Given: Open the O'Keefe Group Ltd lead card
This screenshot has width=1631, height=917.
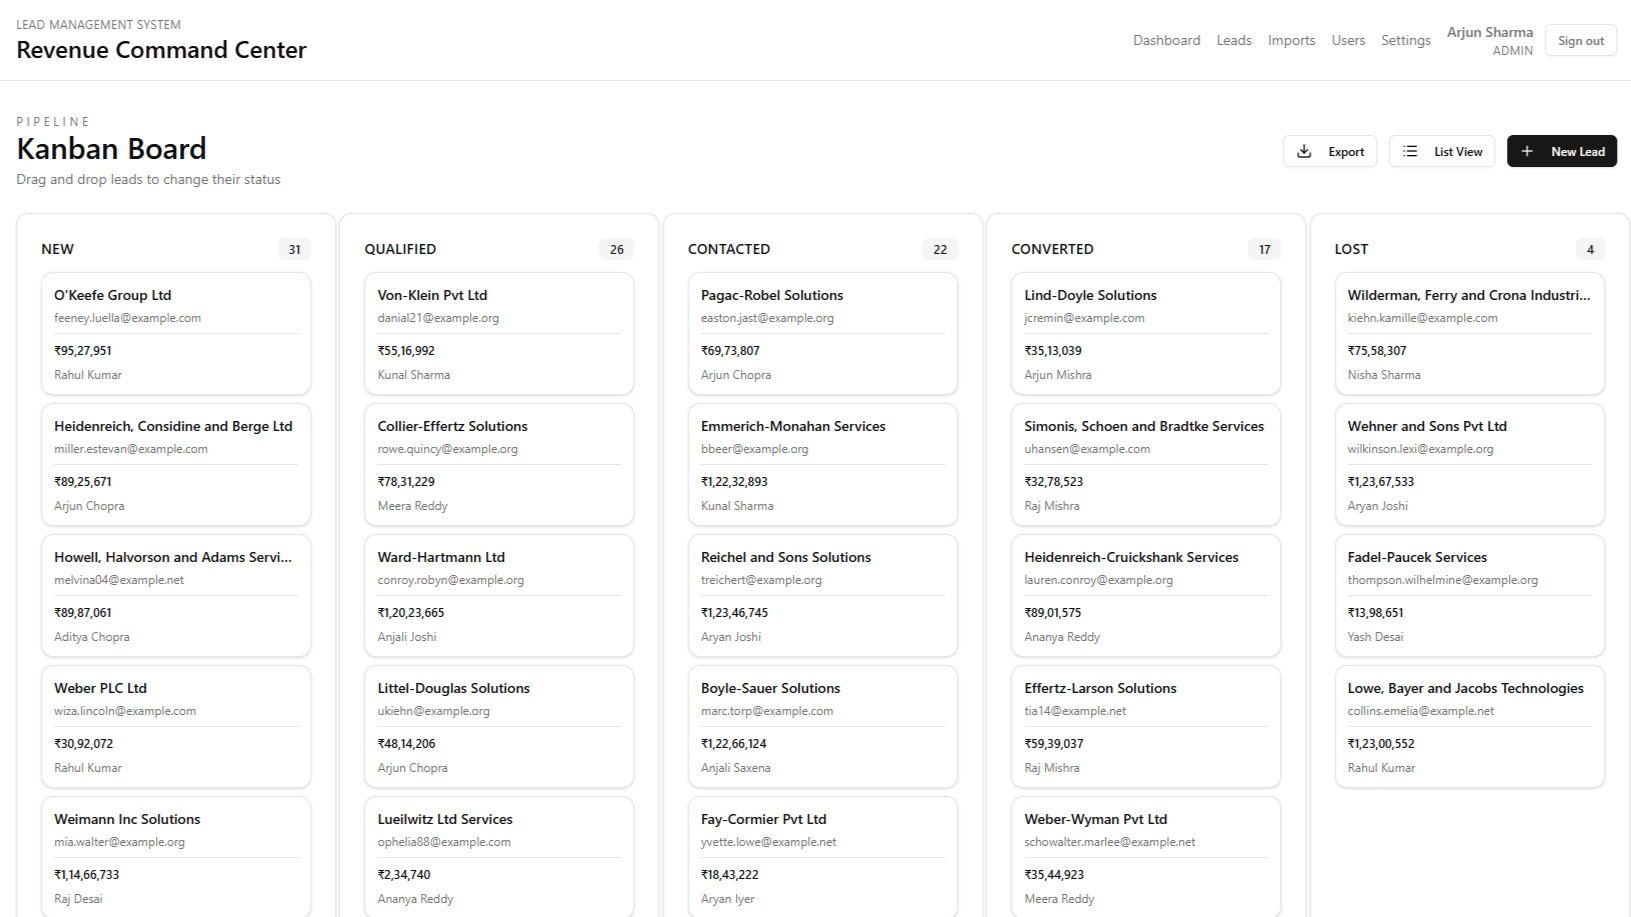Looking at the screenshot, I should [x=176, y=334].
